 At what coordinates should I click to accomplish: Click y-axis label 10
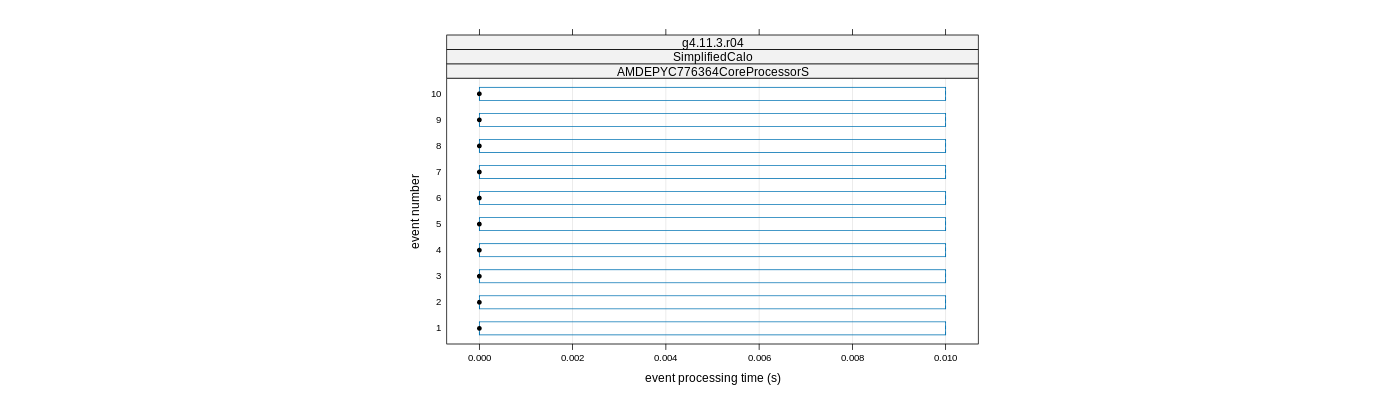tap(436, 94)
